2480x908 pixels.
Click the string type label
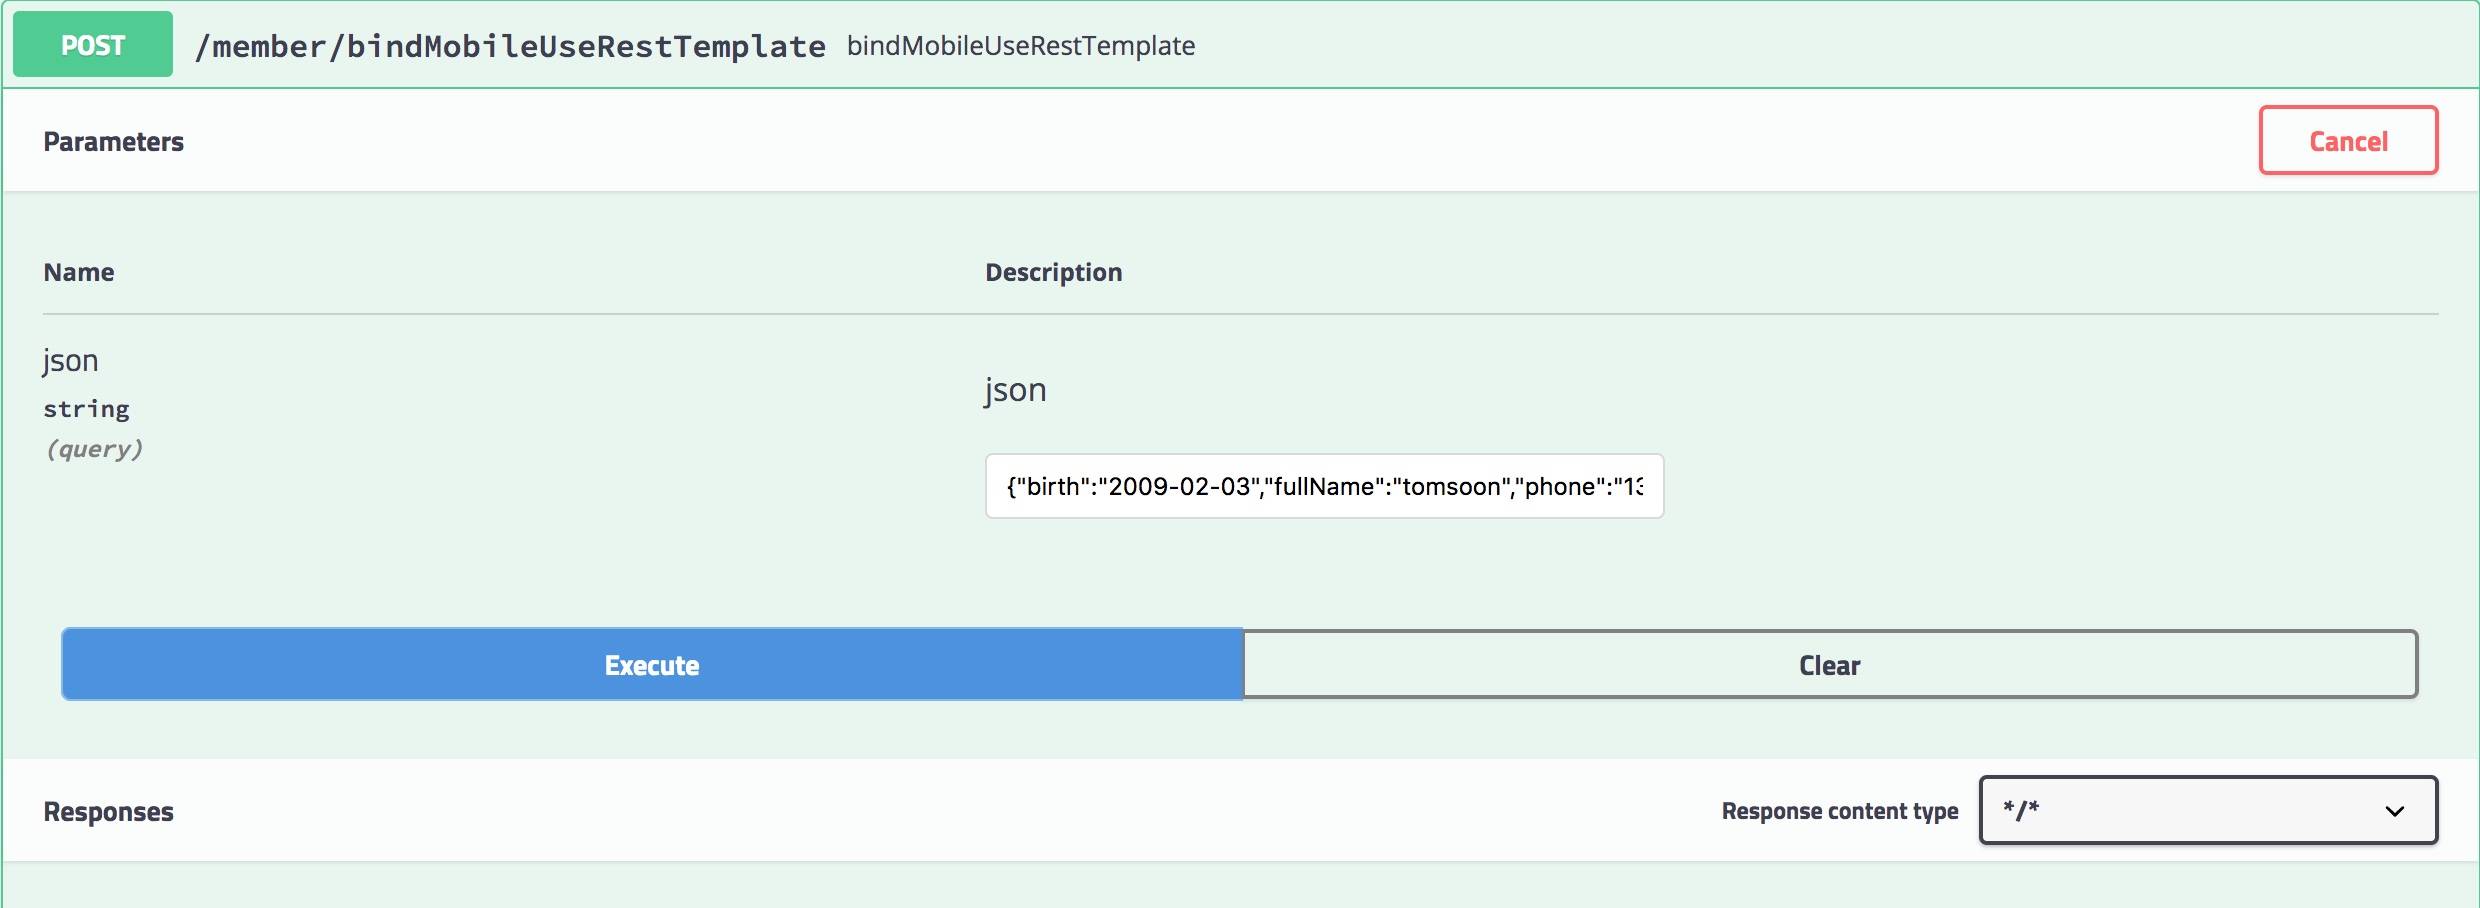pos(86,409)
